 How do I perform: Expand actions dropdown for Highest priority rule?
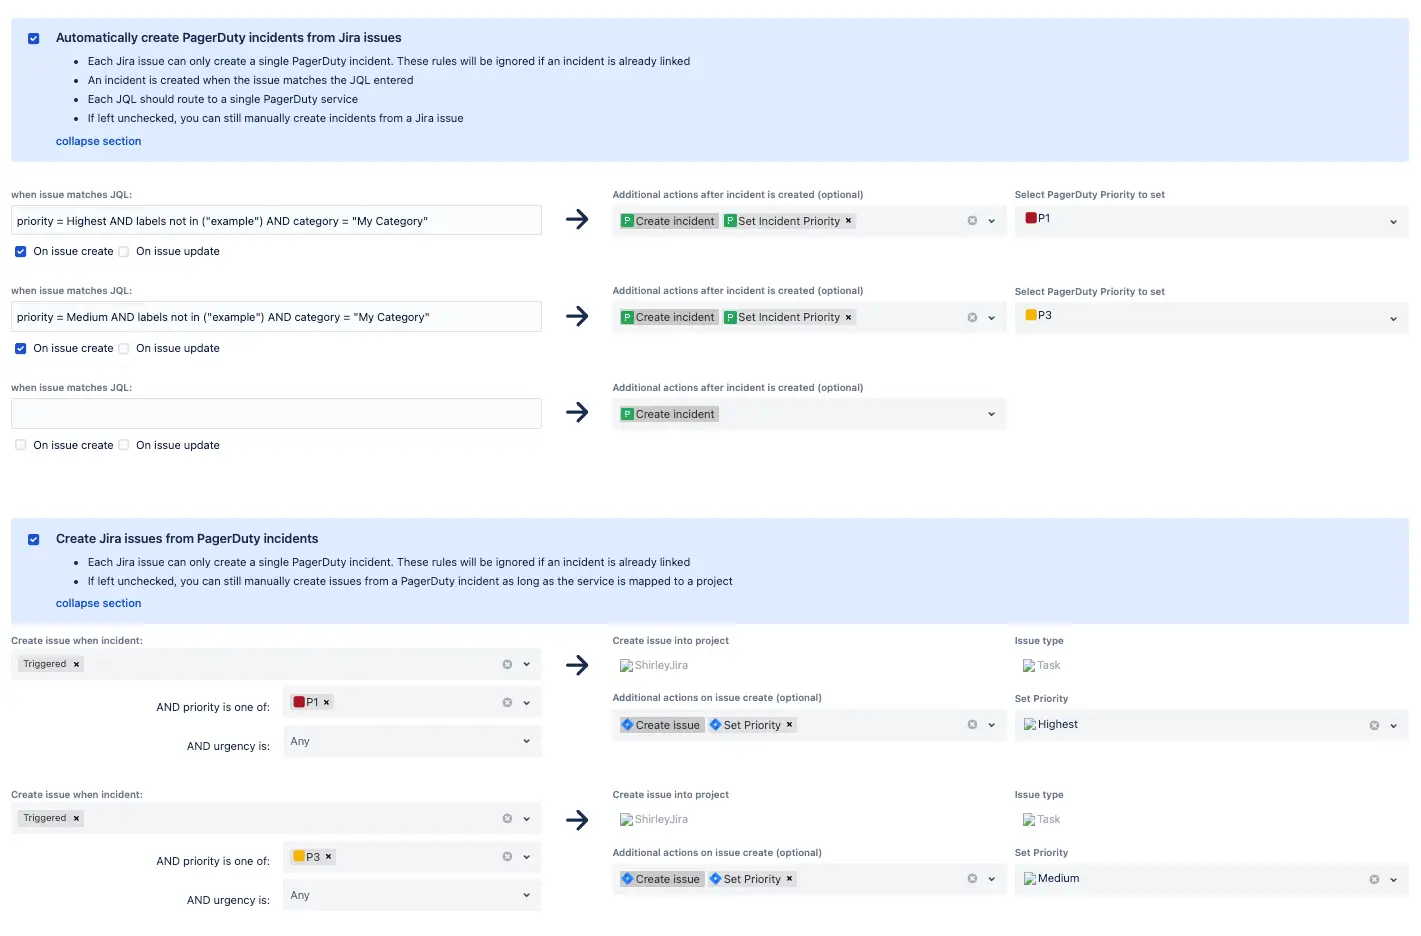[x=992, y=221]
